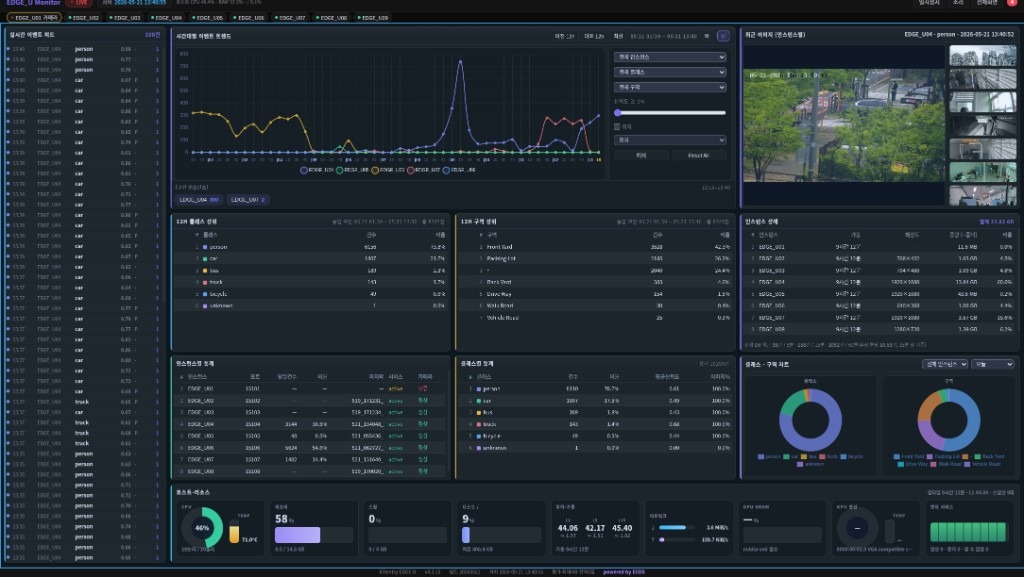Toggle the checkbox below the trend filter slider
The height and width of the screenshot is (577, 1024).
coord(617,127)
